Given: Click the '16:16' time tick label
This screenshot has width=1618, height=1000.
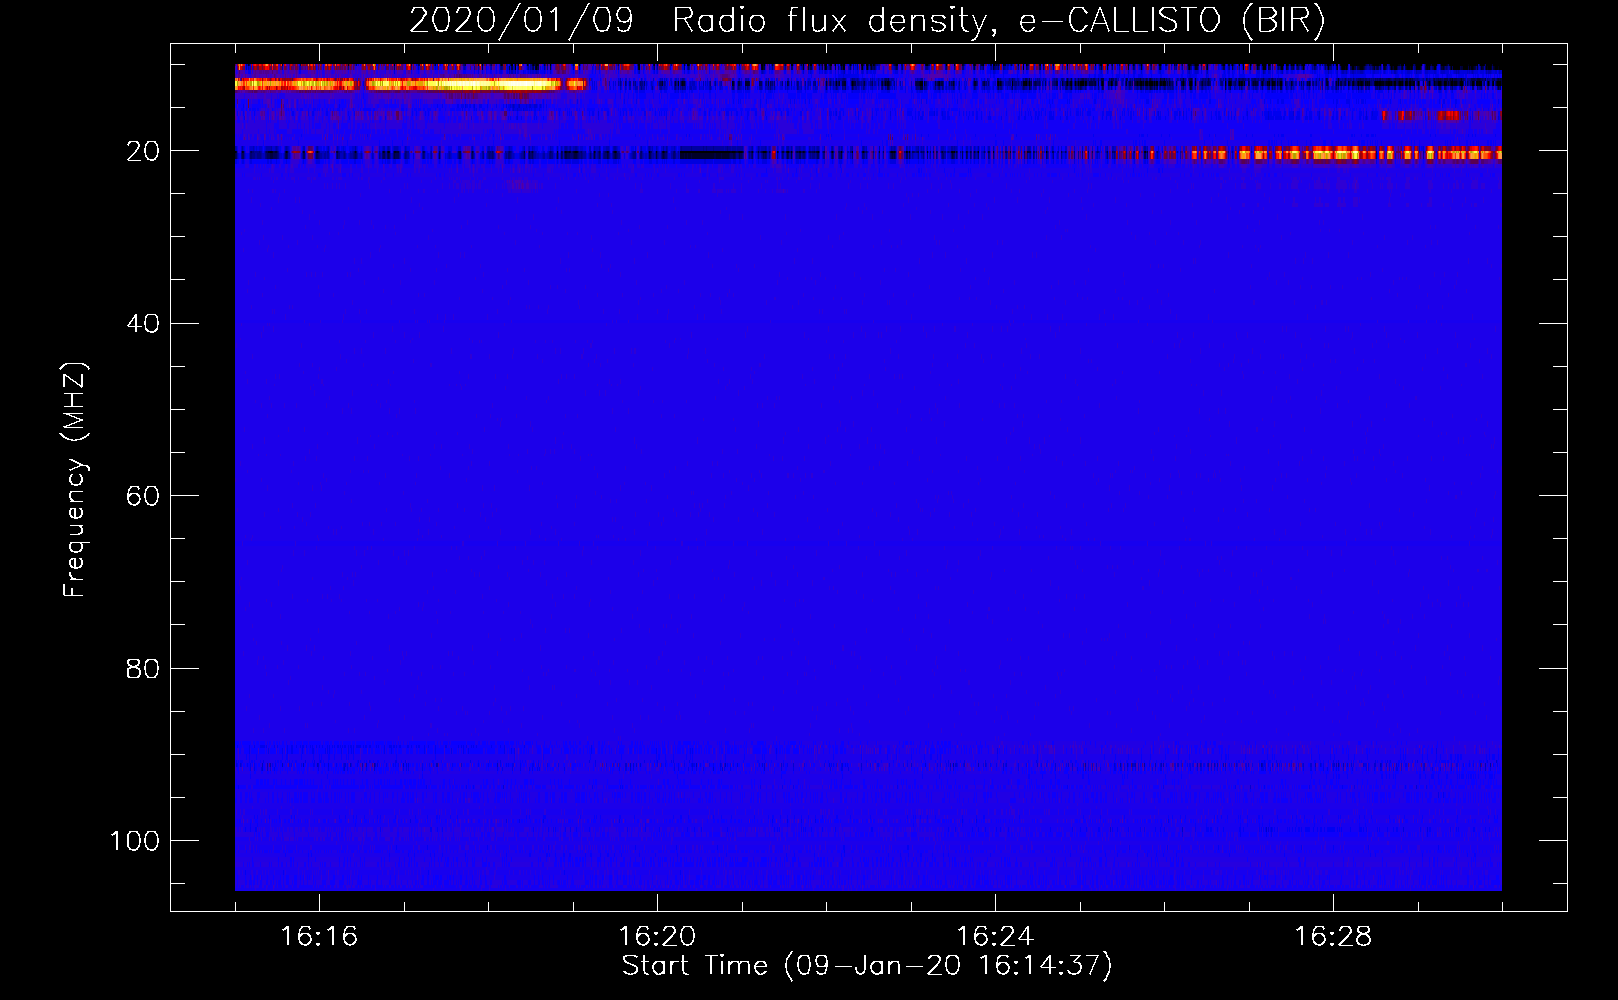Looking at the screenshot, I should 319,937.
